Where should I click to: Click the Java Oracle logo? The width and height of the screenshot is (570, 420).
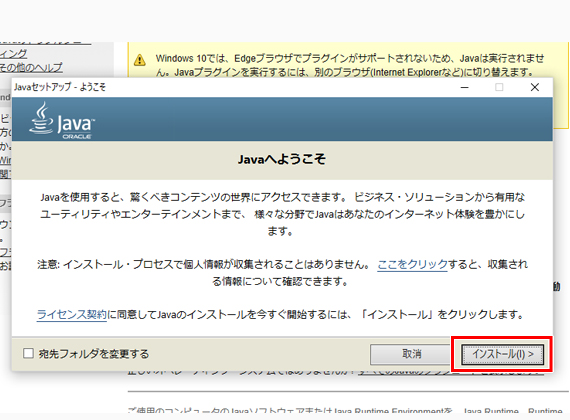62,120
